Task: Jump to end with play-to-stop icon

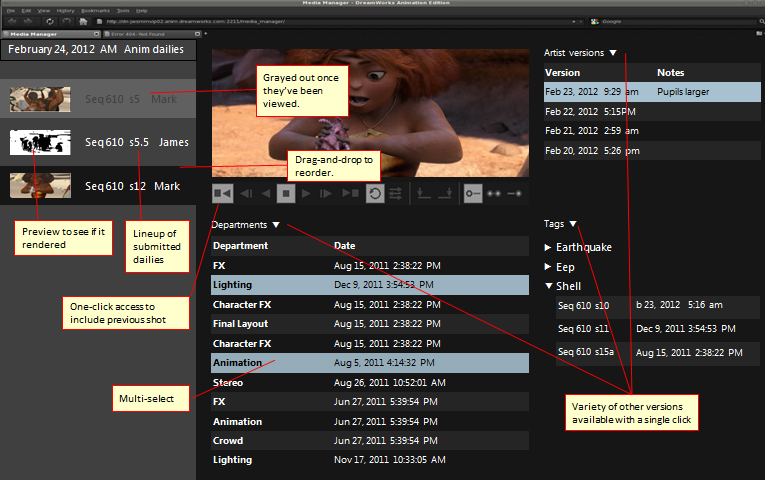Action: 350,194
